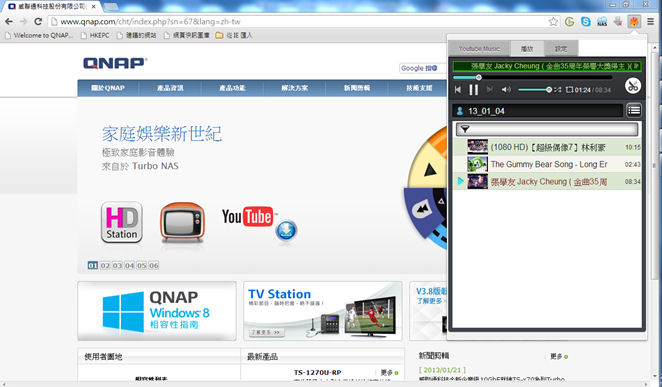This screenshot has height=387, width=662.
Task: Click thumbnail of 超級偶像7 video
Action: click(478, 147)
